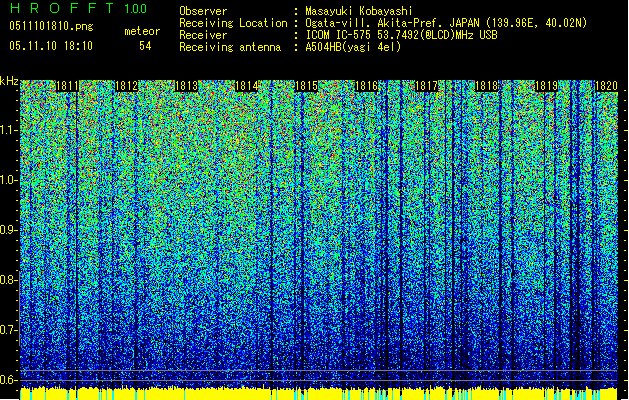Select the 1813 time marker
This screenshot has height=400, width=629.
click(187, 86)
